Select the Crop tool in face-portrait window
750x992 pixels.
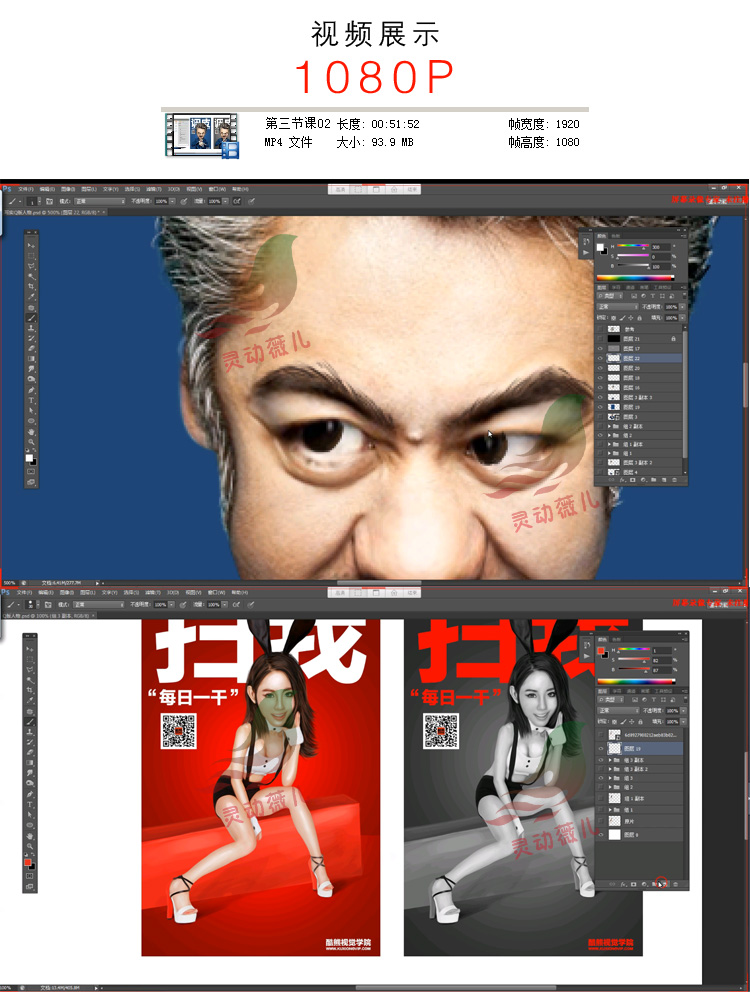point(31,286)
